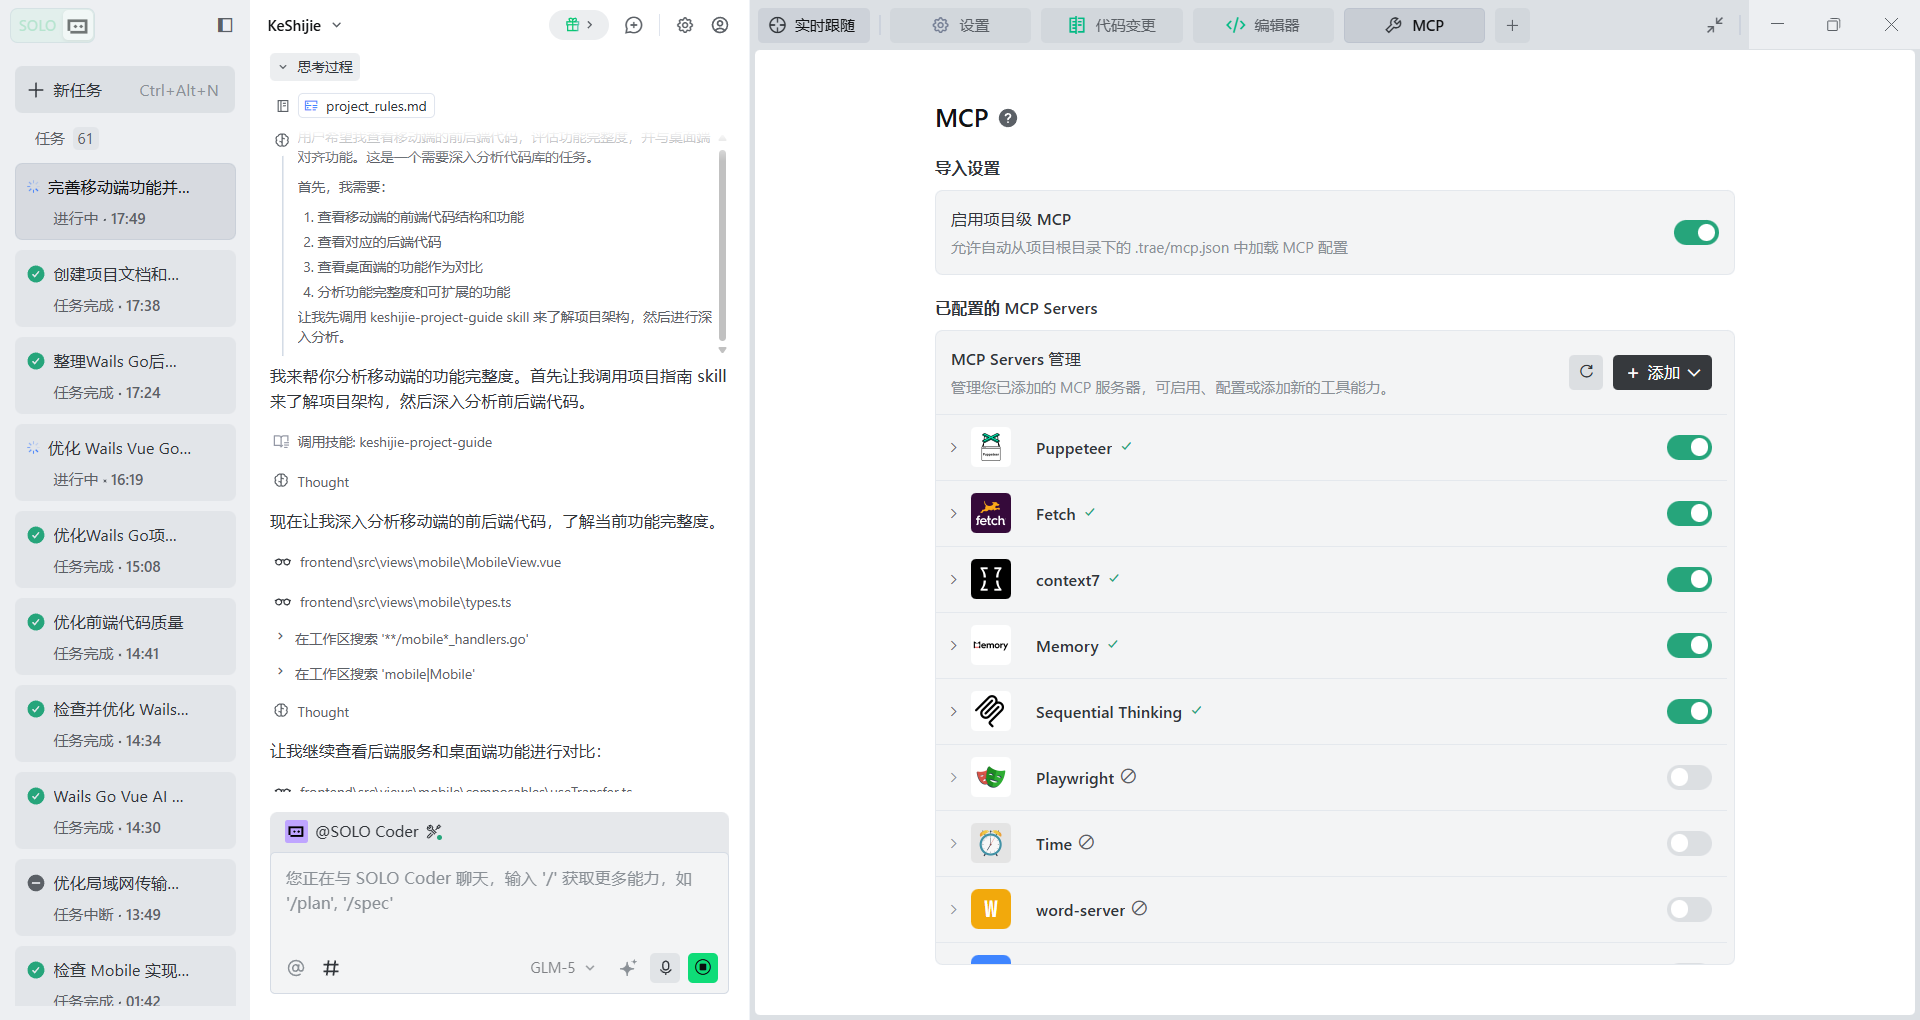Screen dimensions: 1920x1020
Task: Click the word-server W icon
Action: pyautogui.click(x=991, y=909)
